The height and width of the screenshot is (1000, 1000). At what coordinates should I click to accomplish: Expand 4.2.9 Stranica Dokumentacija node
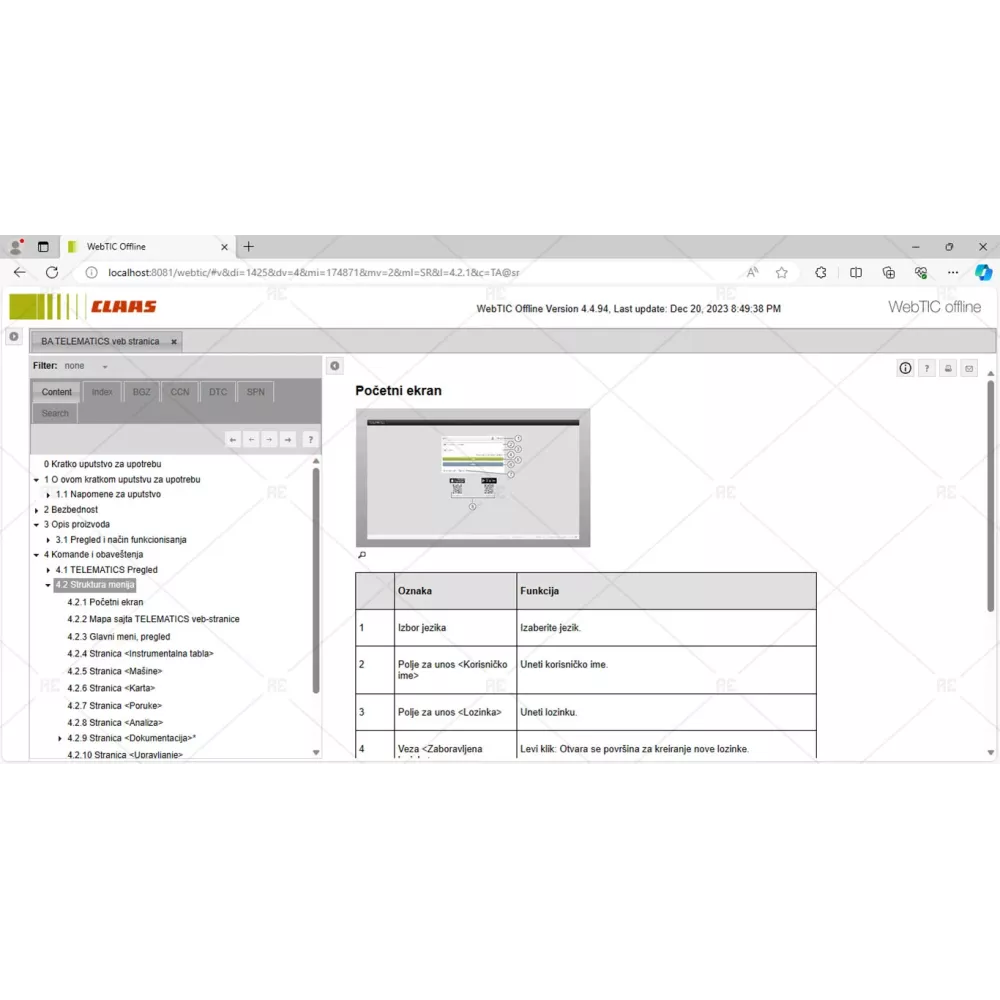click(x=60, y=739)
